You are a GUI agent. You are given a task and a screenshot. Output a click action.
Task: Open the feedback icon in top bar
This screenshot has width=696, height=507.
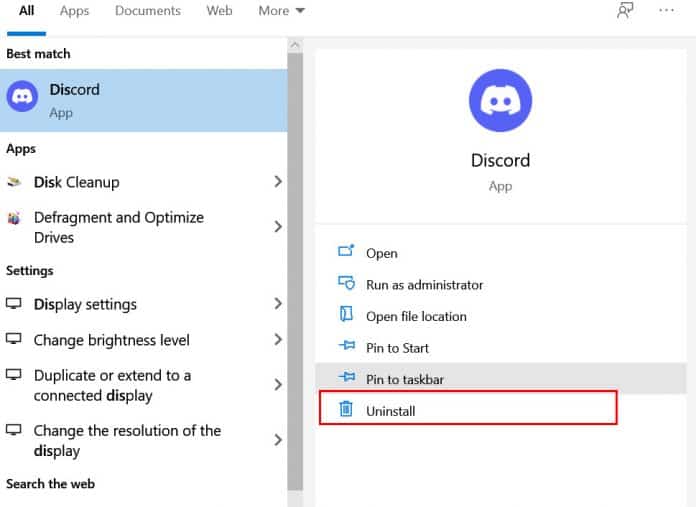(x=625, y=11)
